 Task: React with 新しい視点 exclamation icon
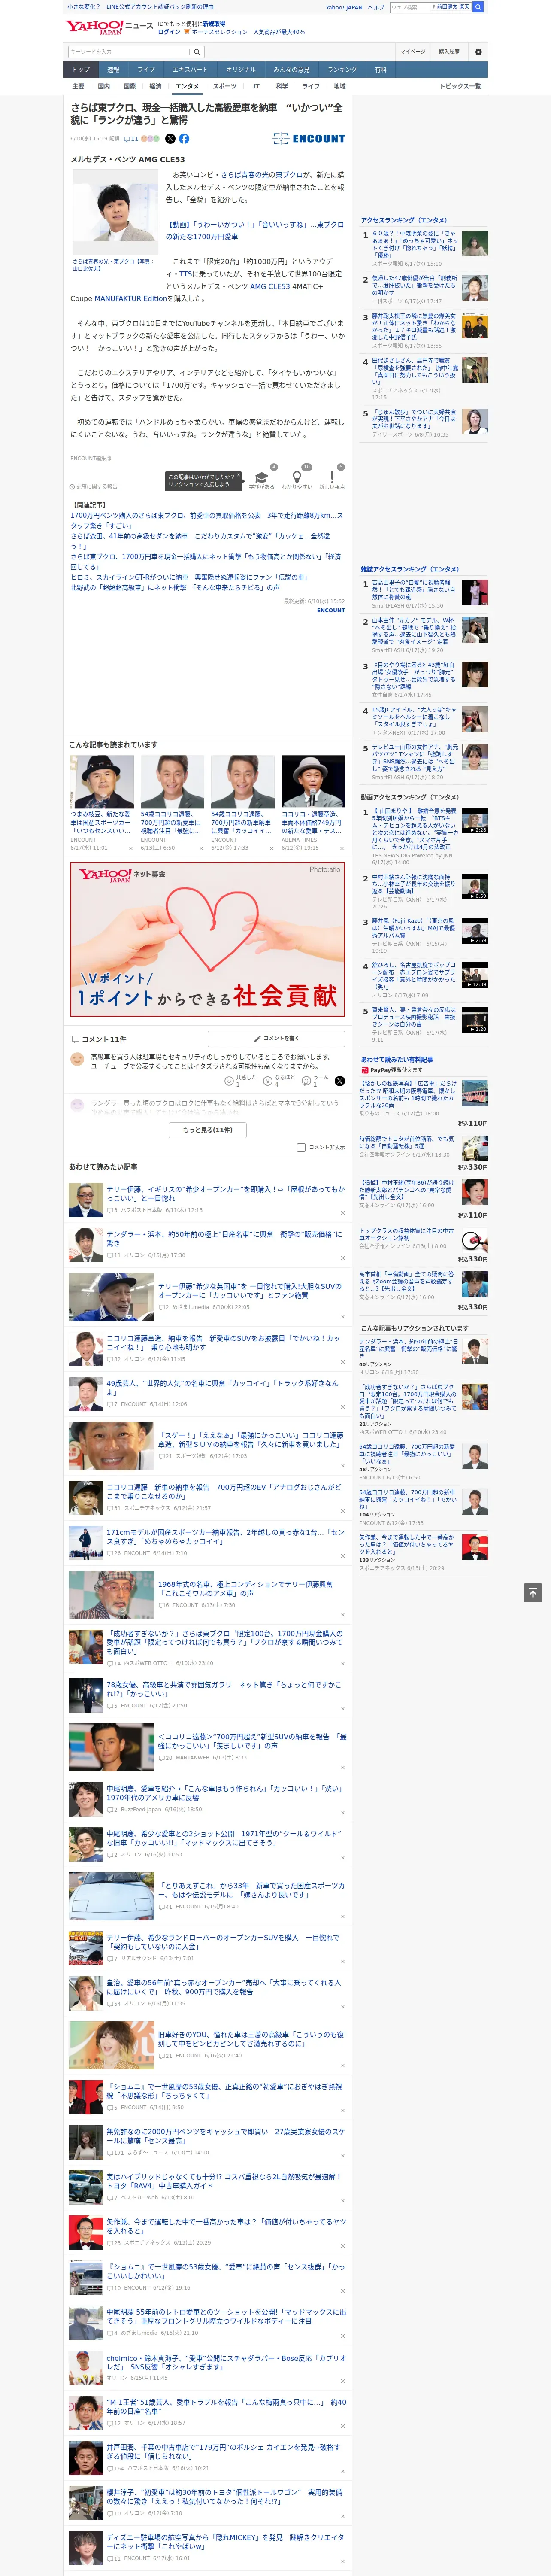[x=332, y=477]
